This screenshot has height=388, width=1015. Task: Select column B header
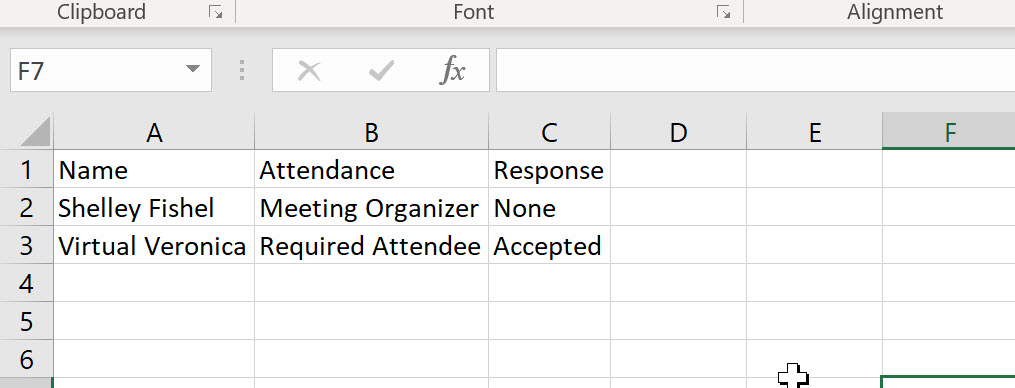pyautogui.click(x=372, y=132)
